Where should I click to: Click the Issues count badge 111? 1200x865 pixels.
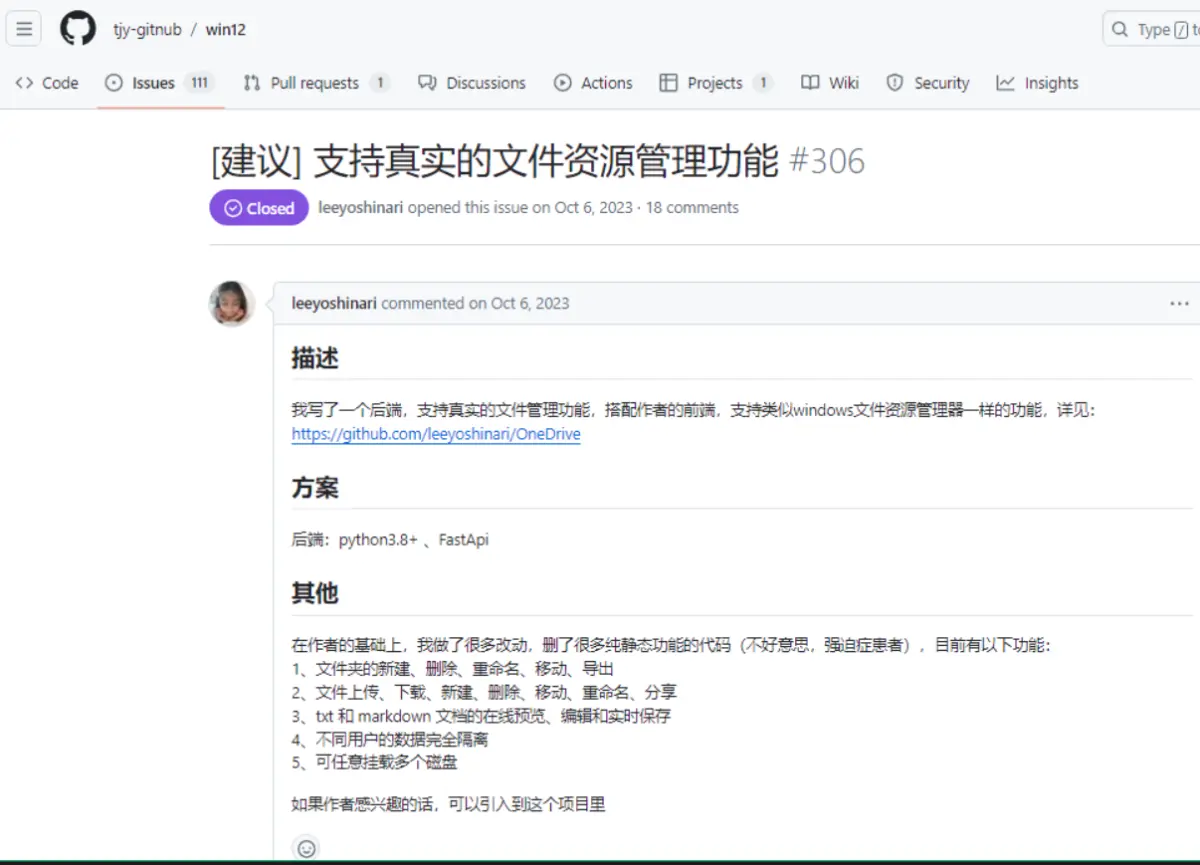pos(199,83)
